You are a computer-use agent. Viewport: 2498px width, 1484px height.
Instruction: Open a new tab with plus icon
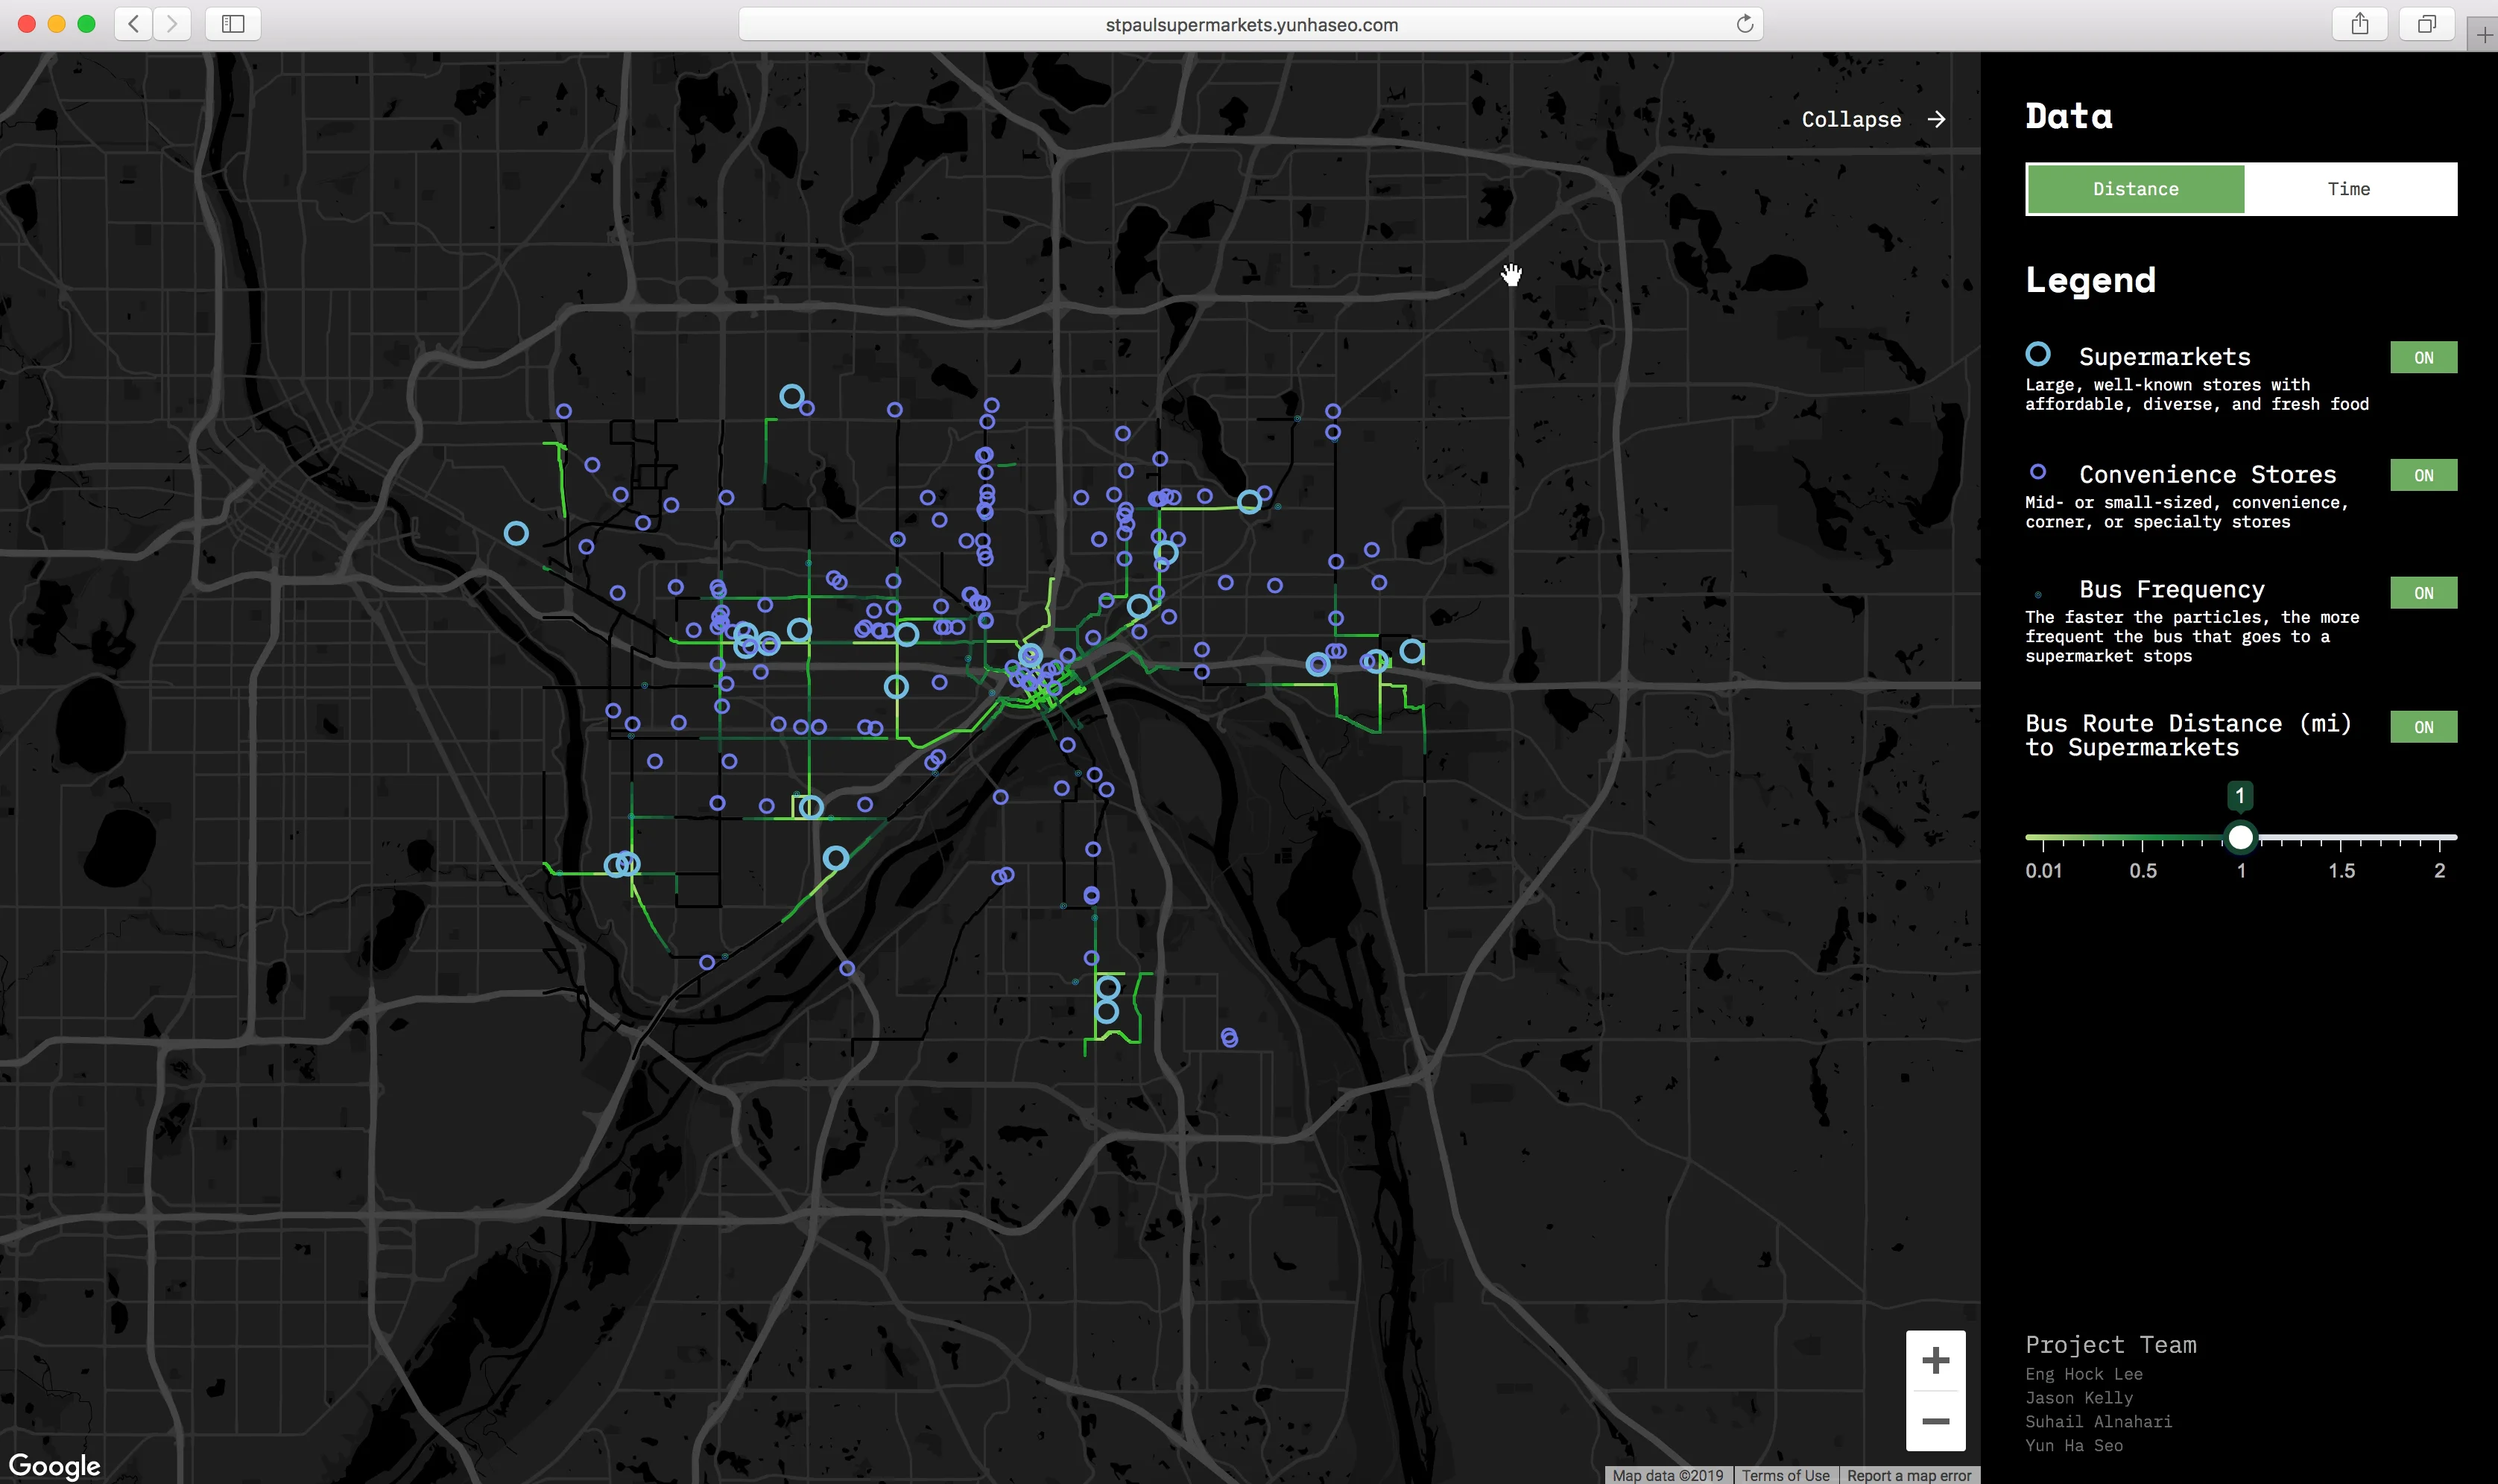(2484, 35)
